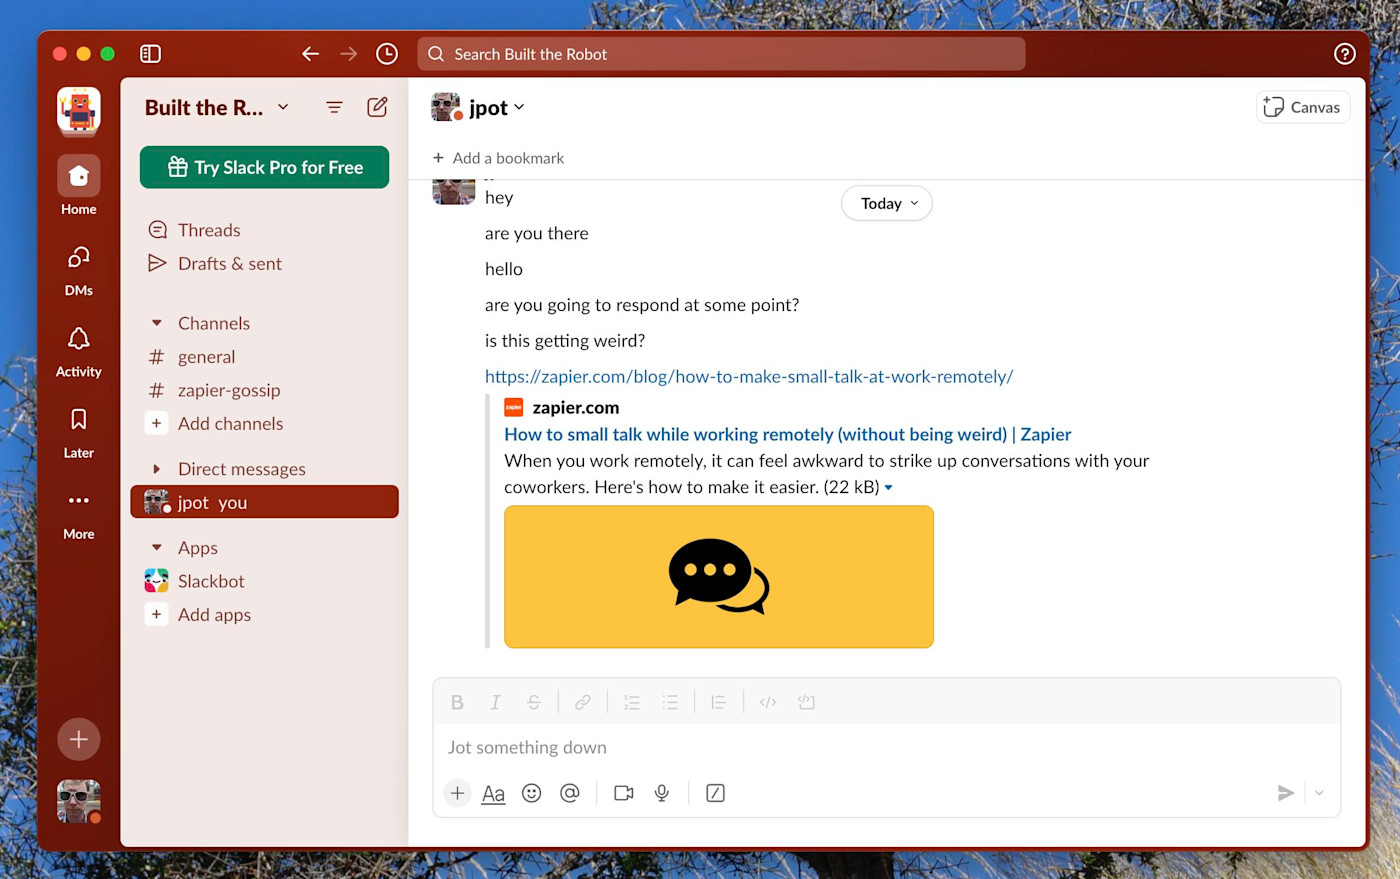Open the user profile avatar at bottom left
Image resolution: width=1400 pixels, height=879 pixels.
tap(79, 801)
